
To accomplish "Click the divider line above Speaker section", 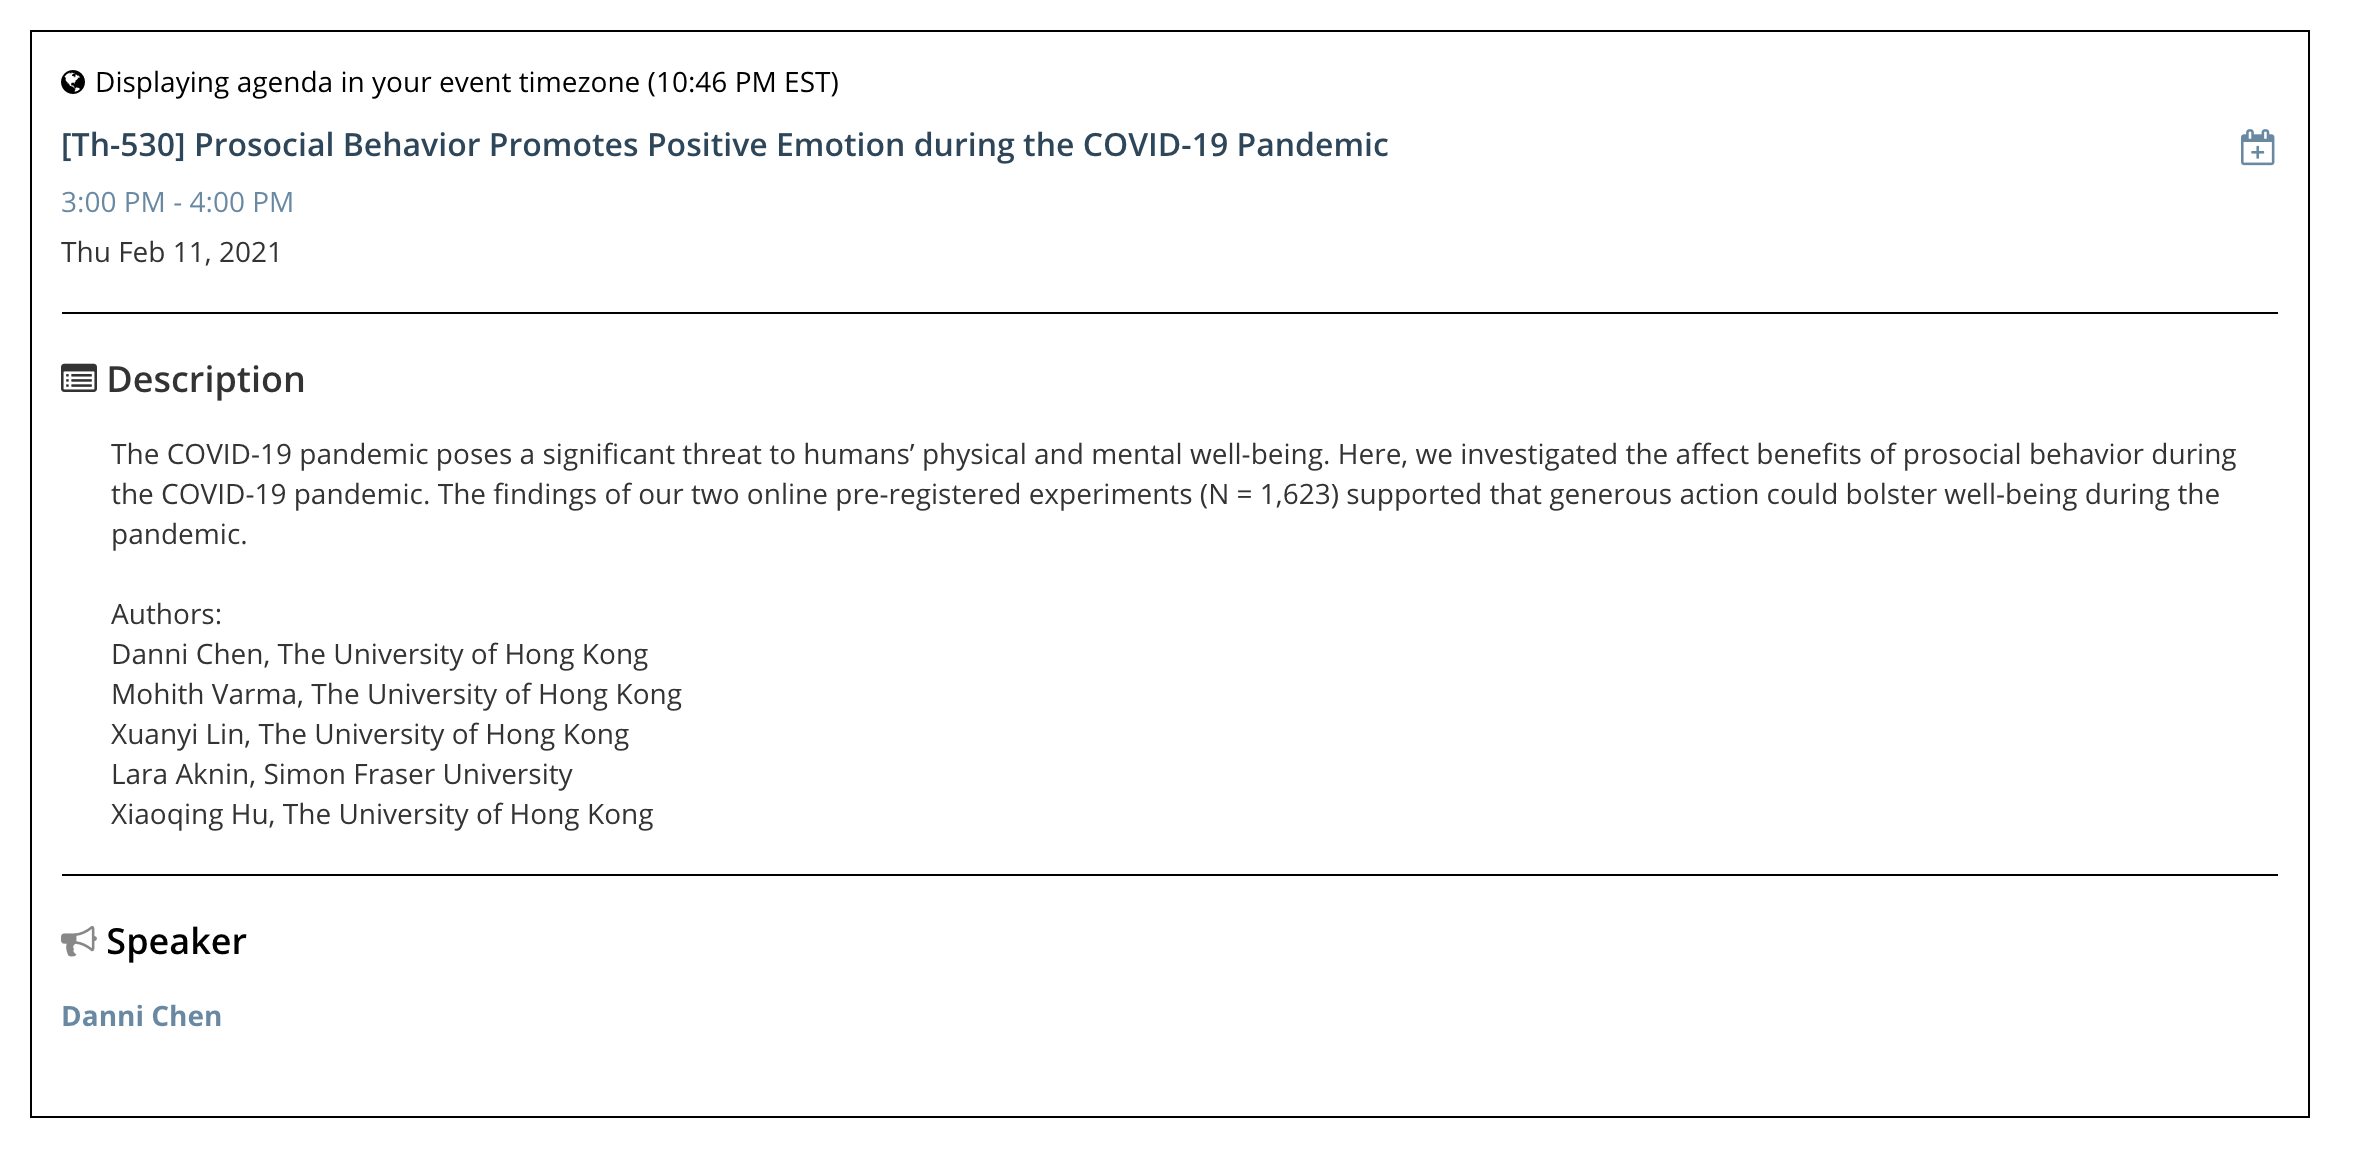I will 1170,875.
